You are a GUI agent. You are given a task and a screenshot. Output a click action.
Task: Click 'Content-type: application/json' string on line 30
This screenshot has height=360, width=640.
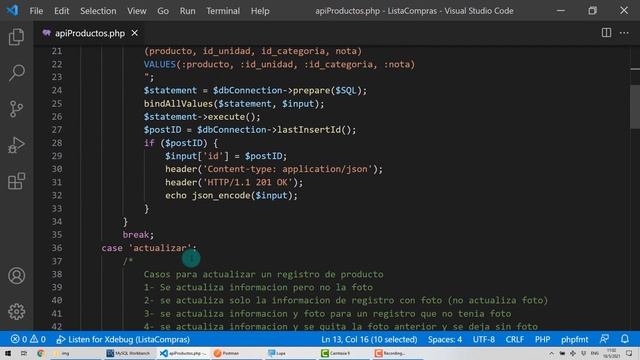coord(287,169)
